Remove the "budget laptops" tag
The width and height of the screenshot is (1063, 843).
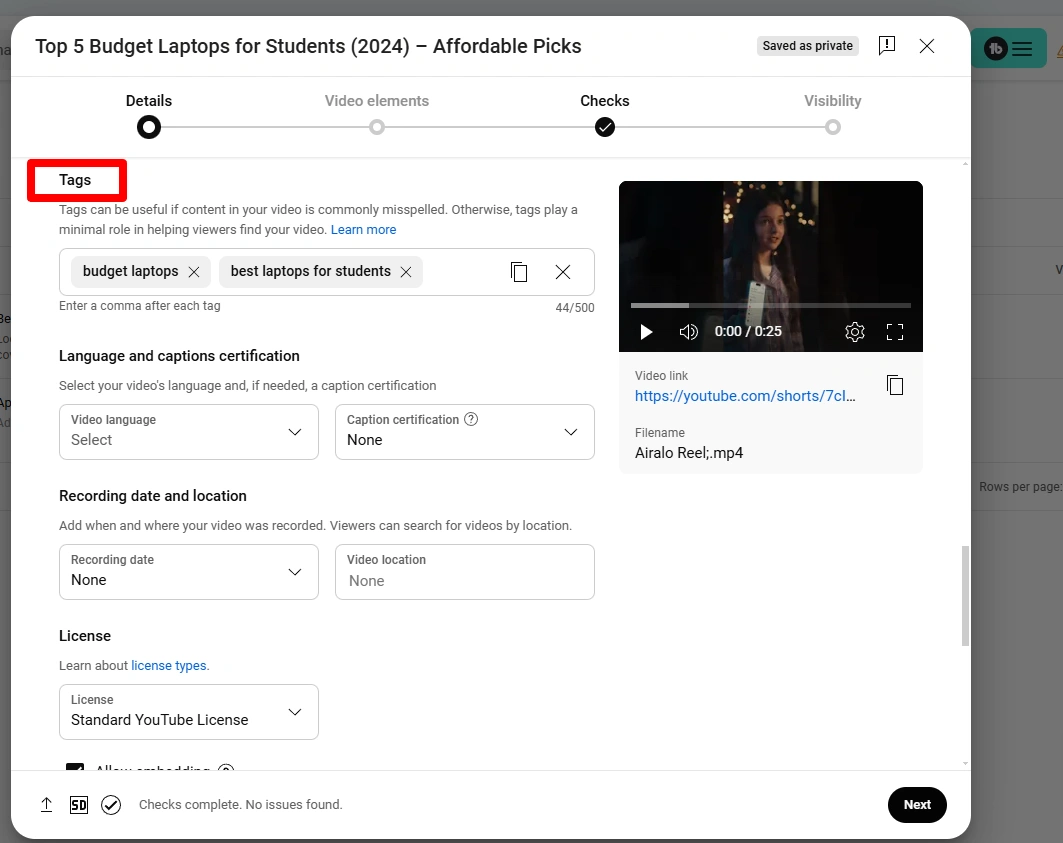[x=194, y=272]
